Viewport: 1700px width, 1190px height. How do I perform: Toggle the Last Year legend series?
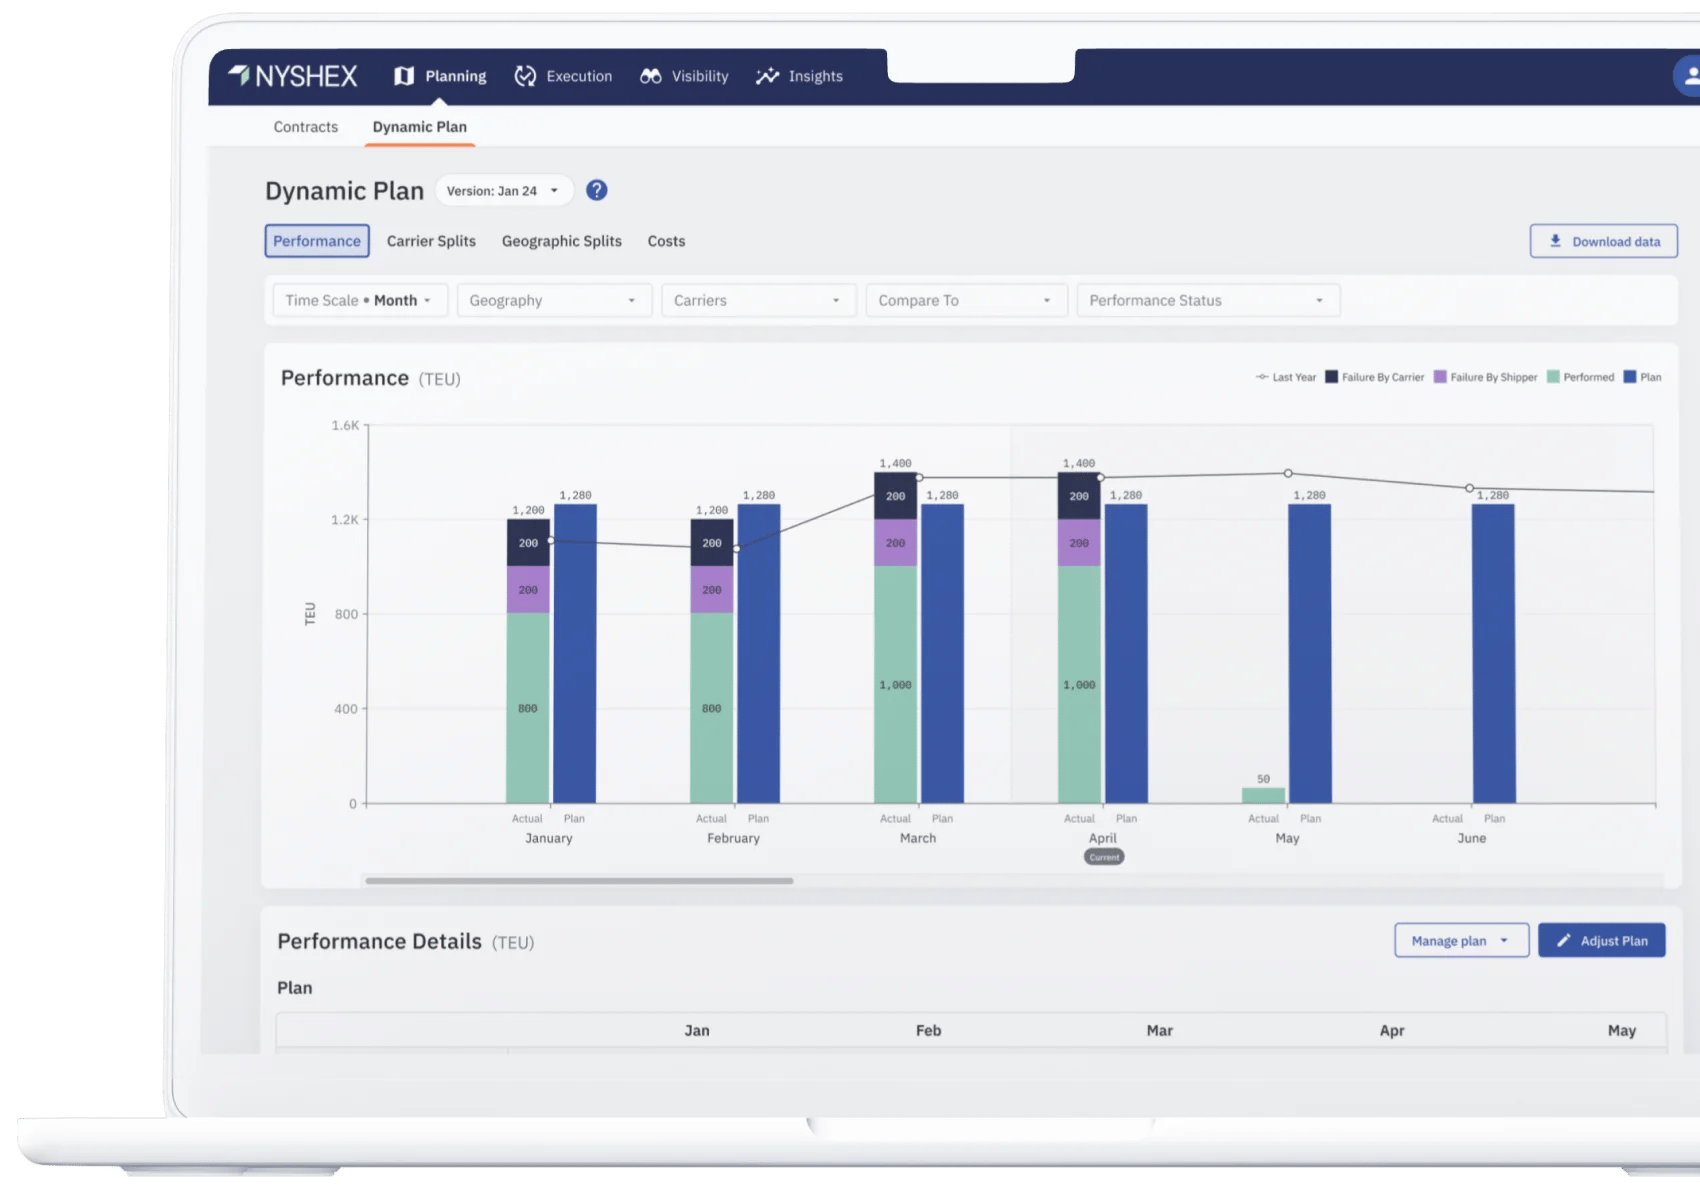1286,377
